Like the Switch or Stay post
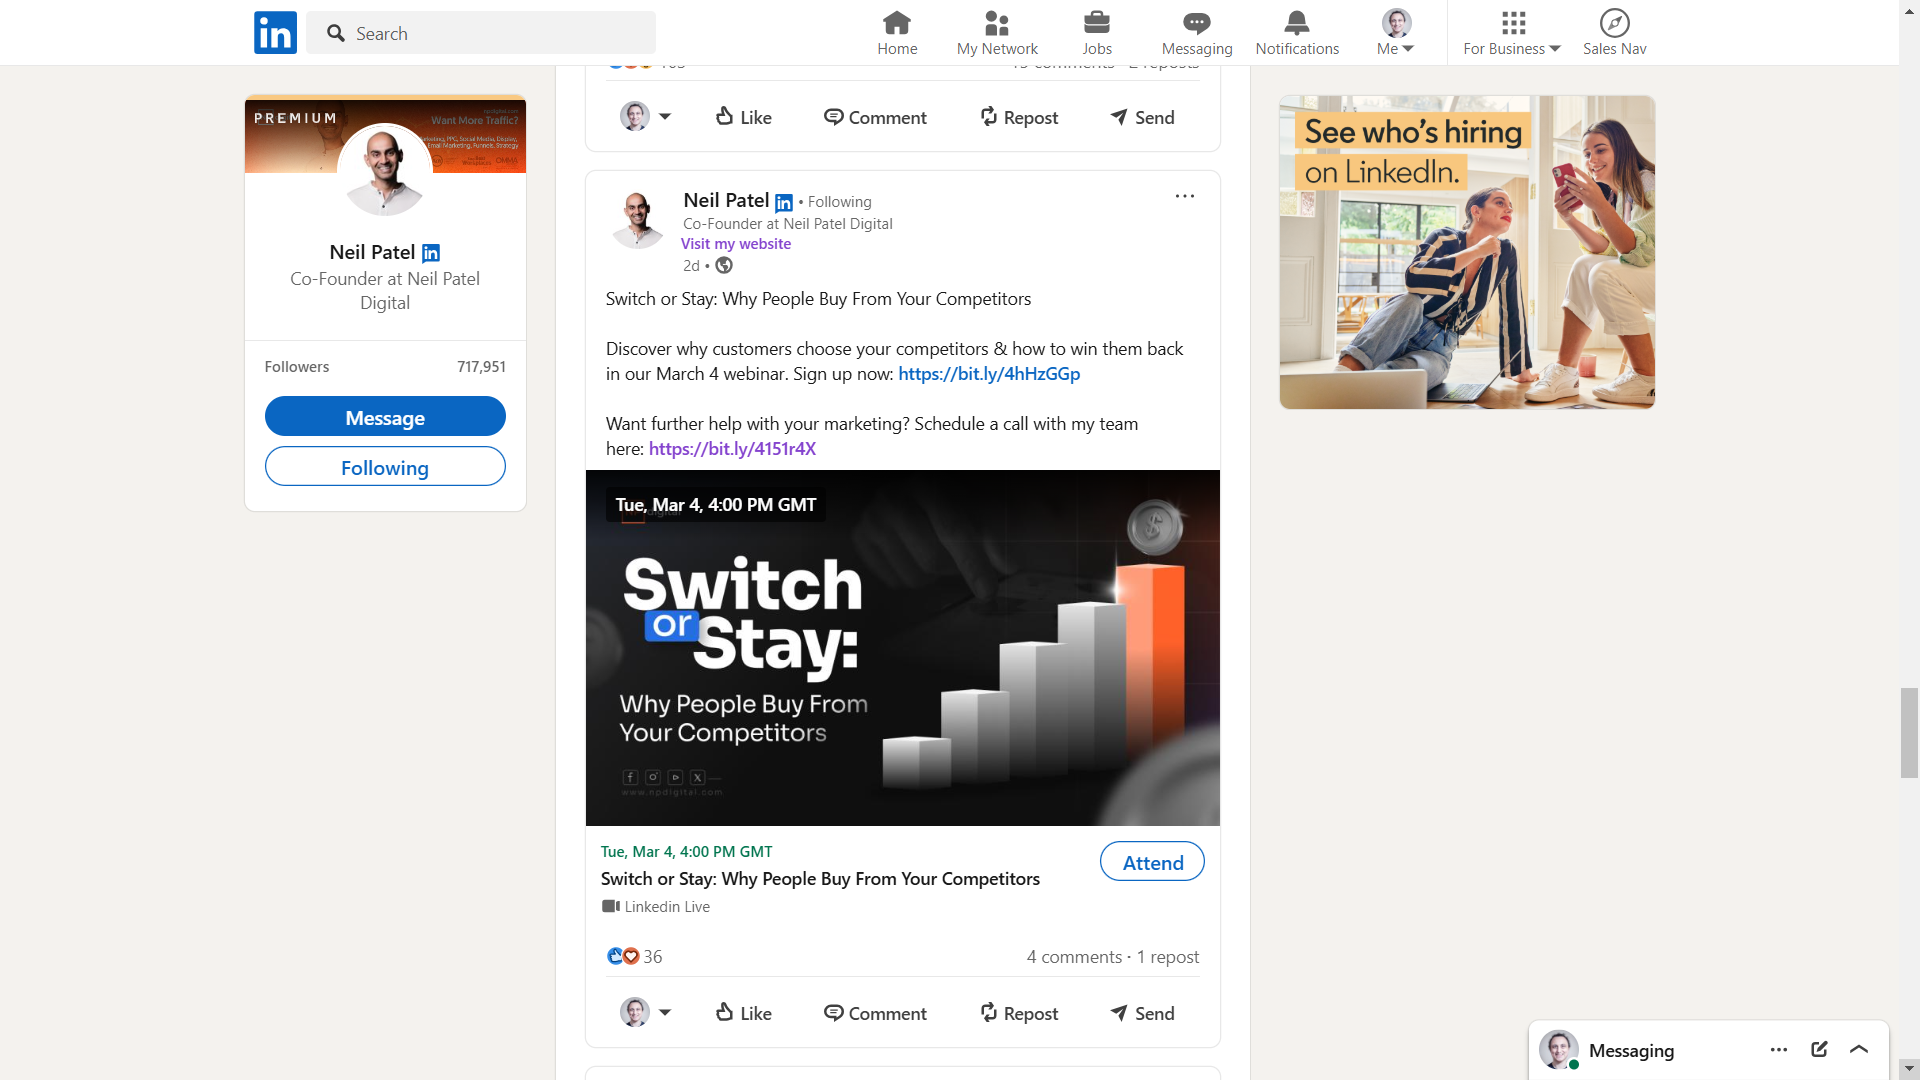 point(744,1013)
